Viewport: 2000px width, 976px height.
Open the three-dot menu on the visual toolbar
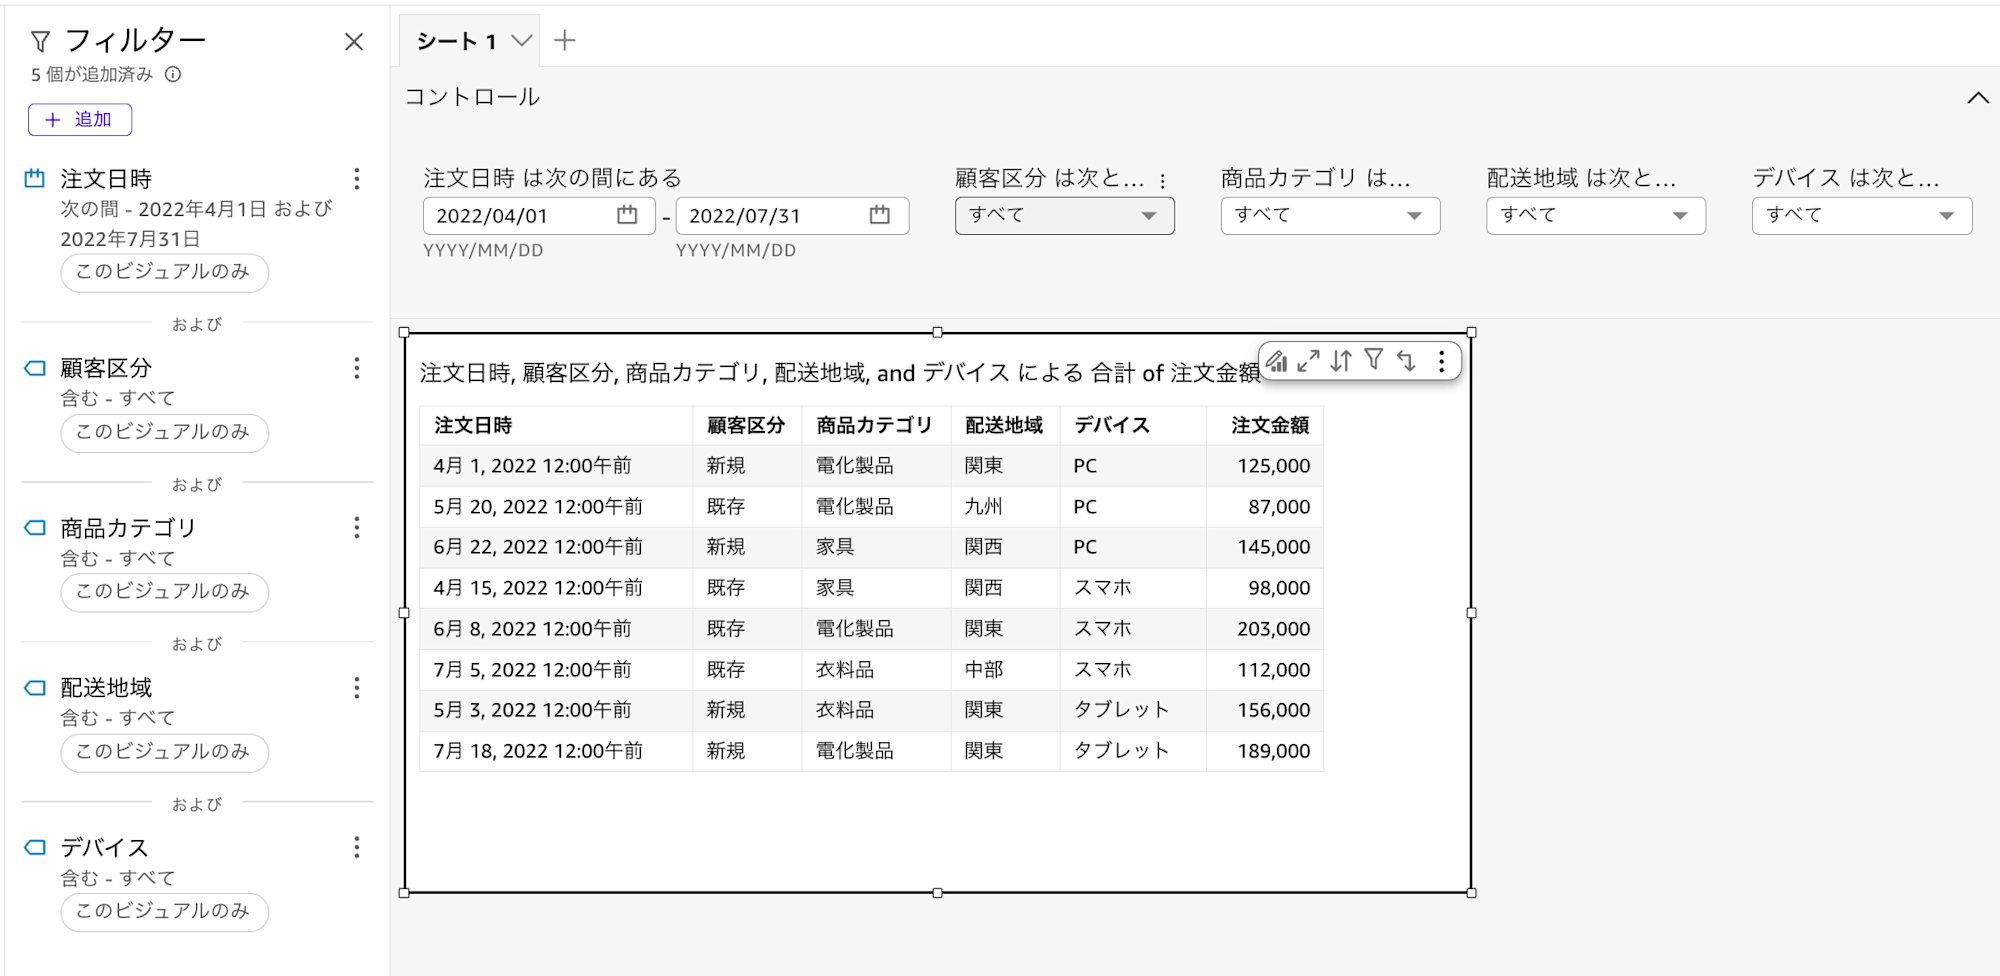pyautogui.click(x=1442, y=361)
